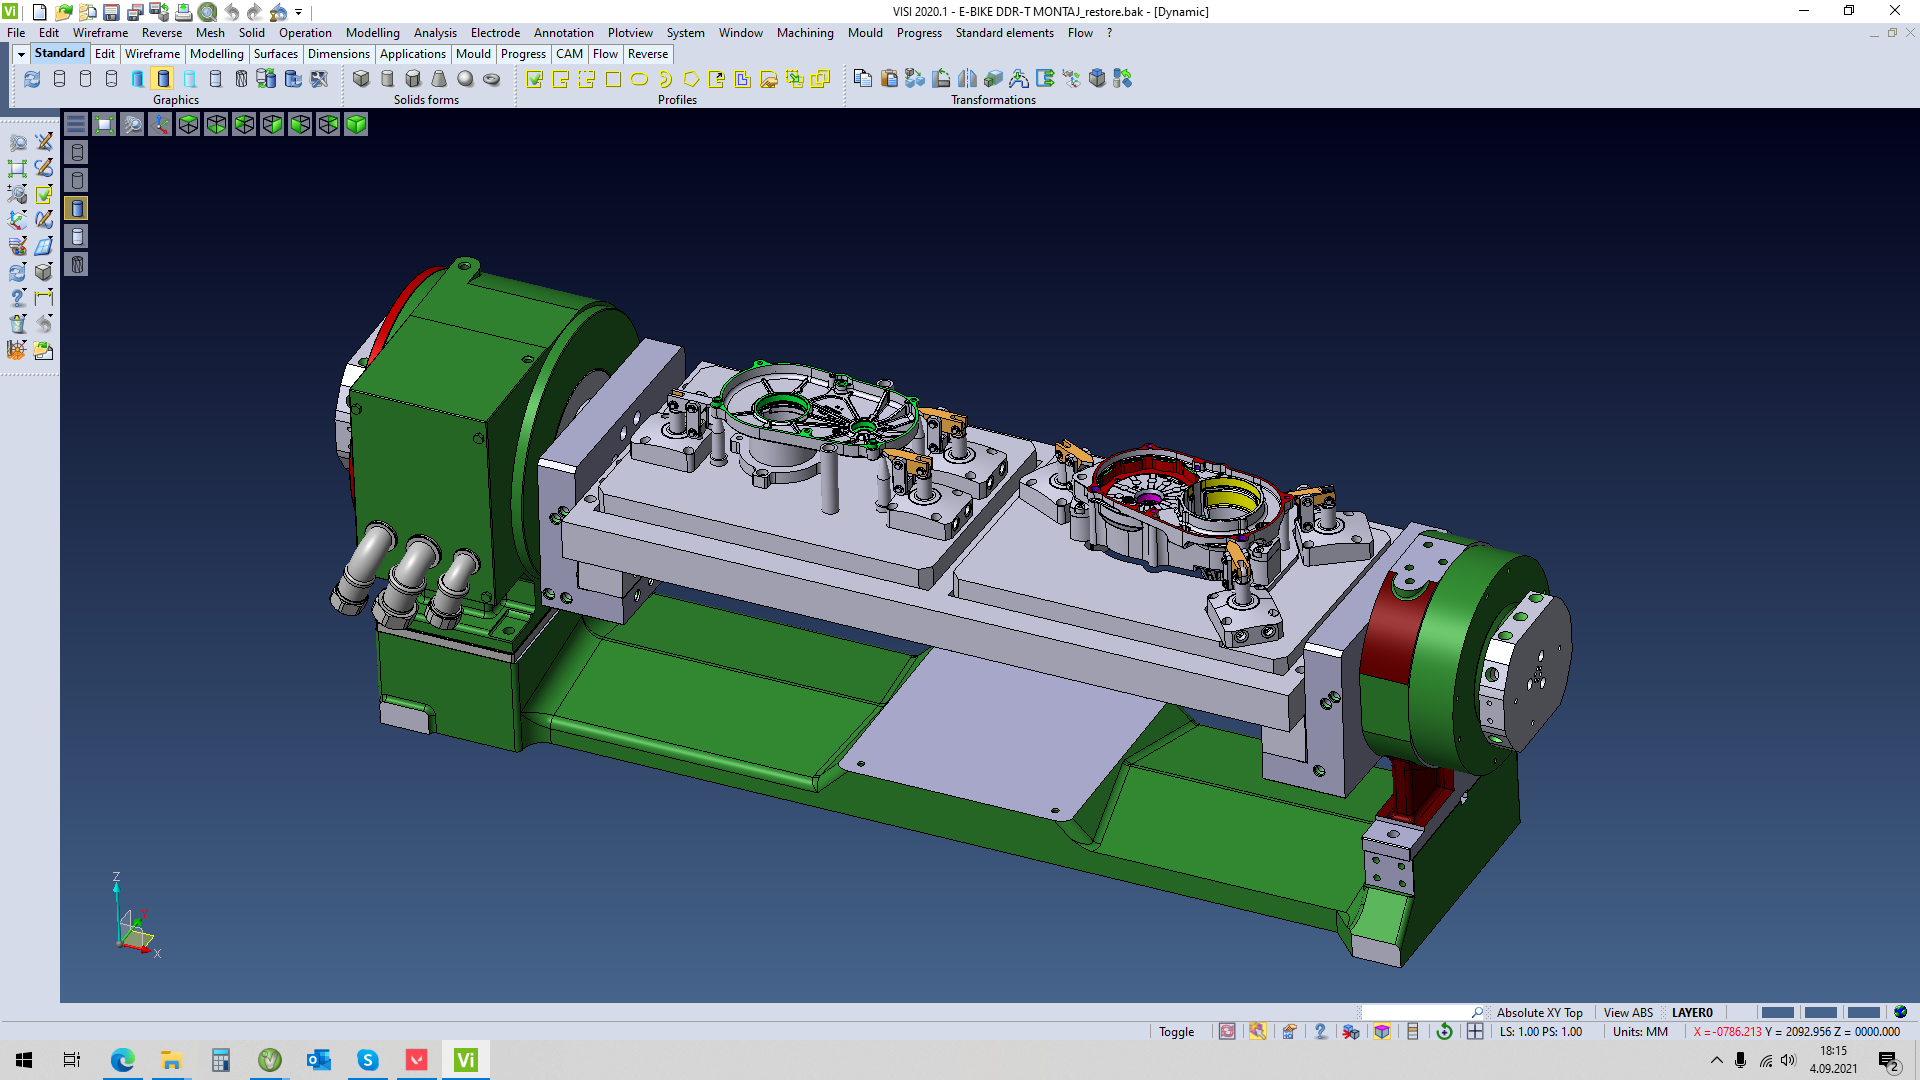Screen dimensions: 1920x1080
Task: Switch to top view cube icon
Action: 188,124
